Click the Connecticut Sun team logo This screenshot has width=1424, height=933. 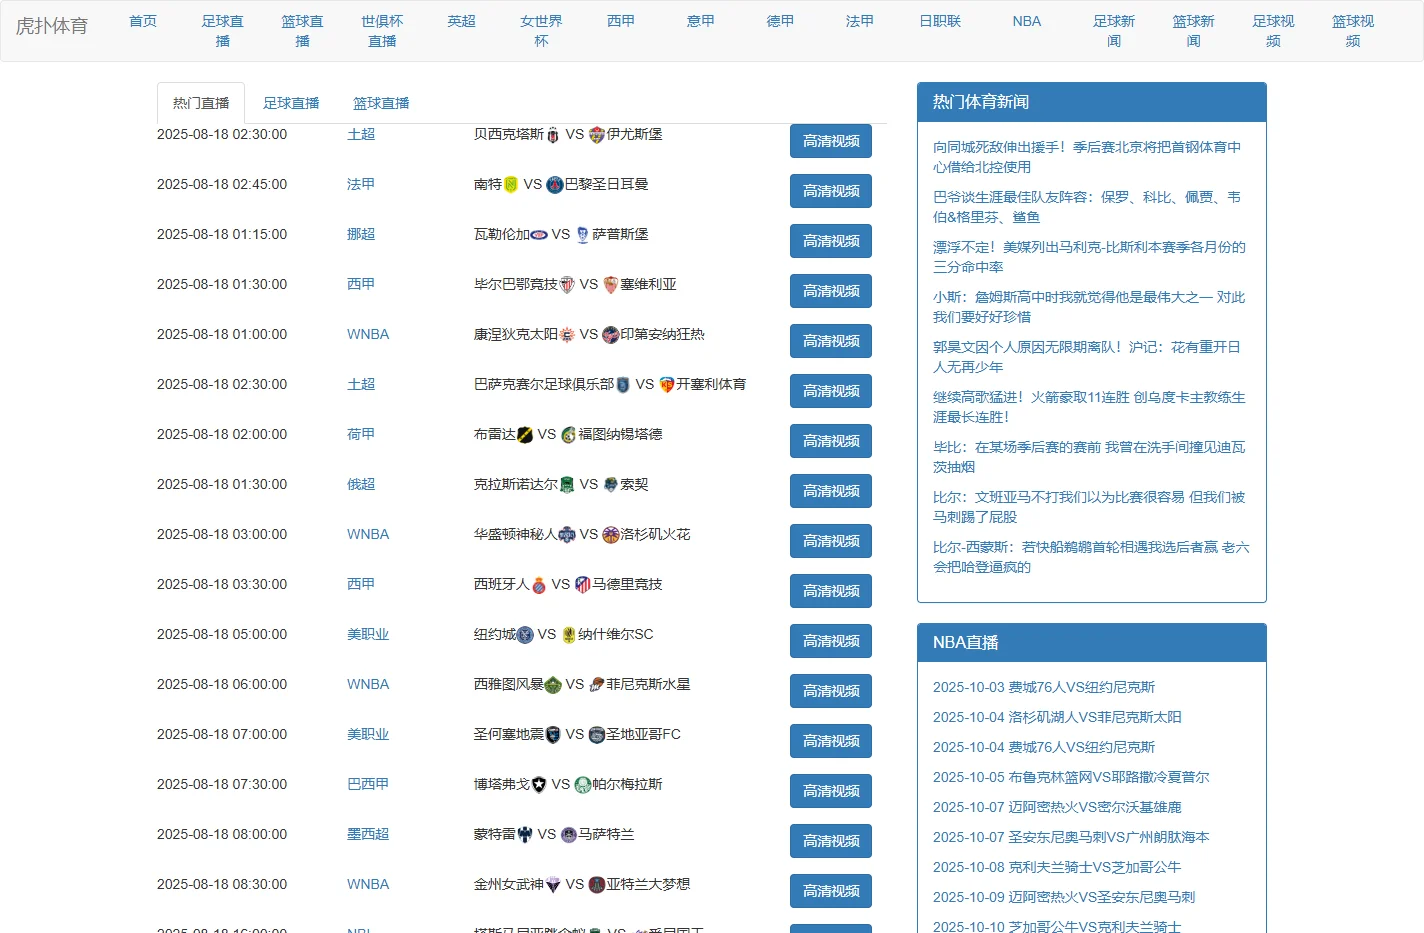[567, 335]
